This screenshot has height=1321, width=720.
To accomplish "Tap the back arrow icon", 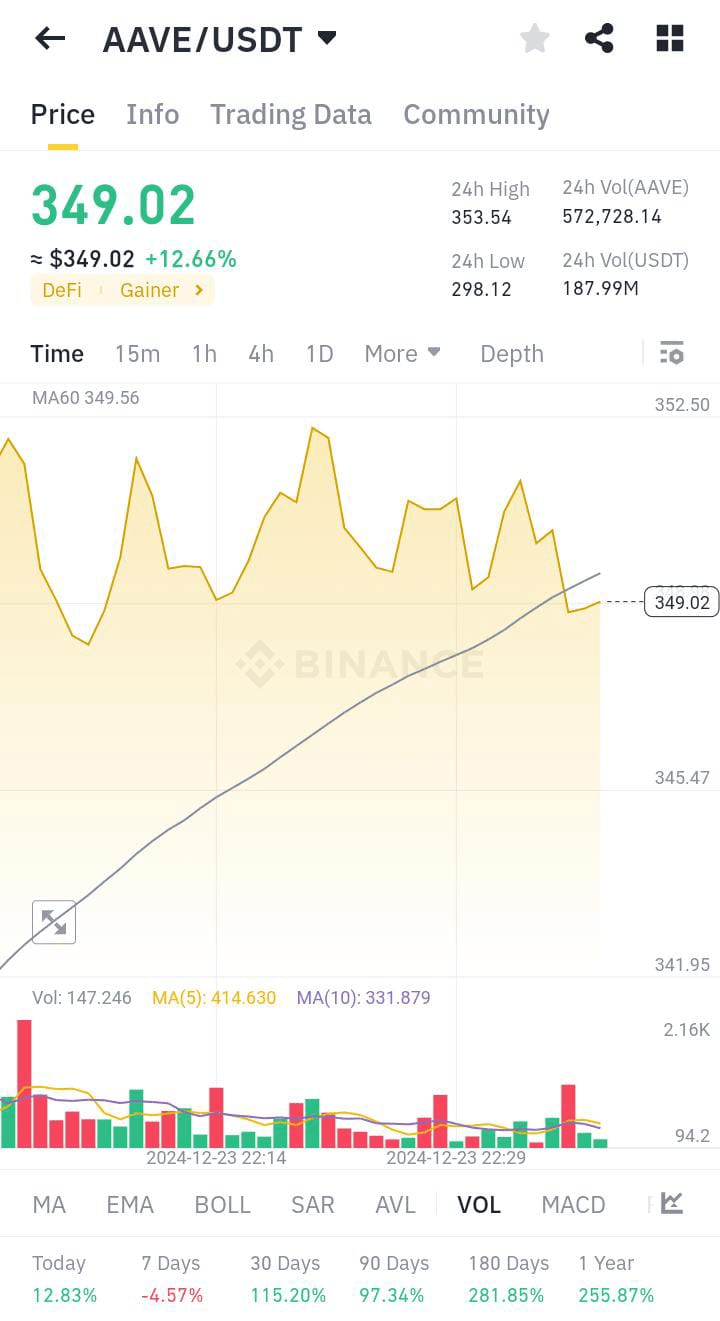I will pyautogui.click(x=49, y=39).
